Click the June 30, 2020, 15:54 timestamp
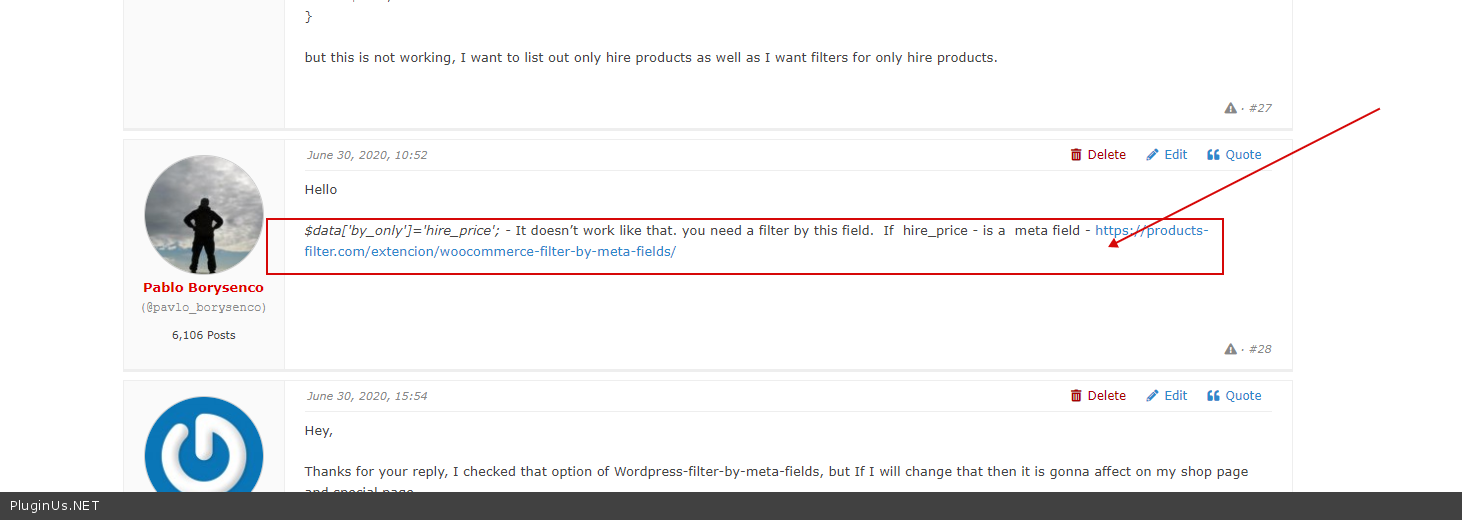 367,396
